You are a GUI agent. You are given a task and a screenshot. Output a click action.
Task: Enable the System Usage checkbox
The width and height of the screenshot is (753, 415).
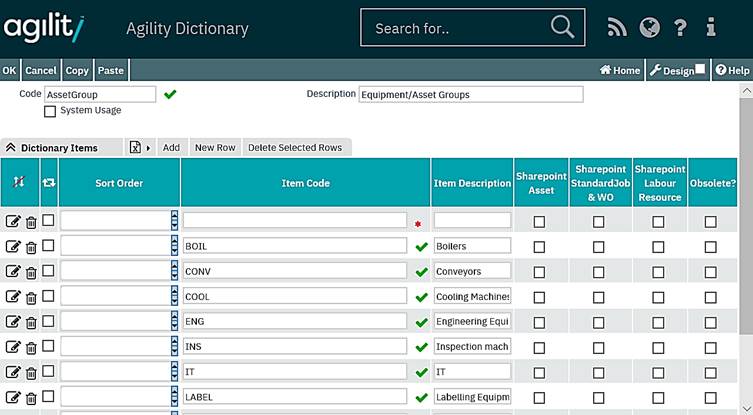point(50,111)
